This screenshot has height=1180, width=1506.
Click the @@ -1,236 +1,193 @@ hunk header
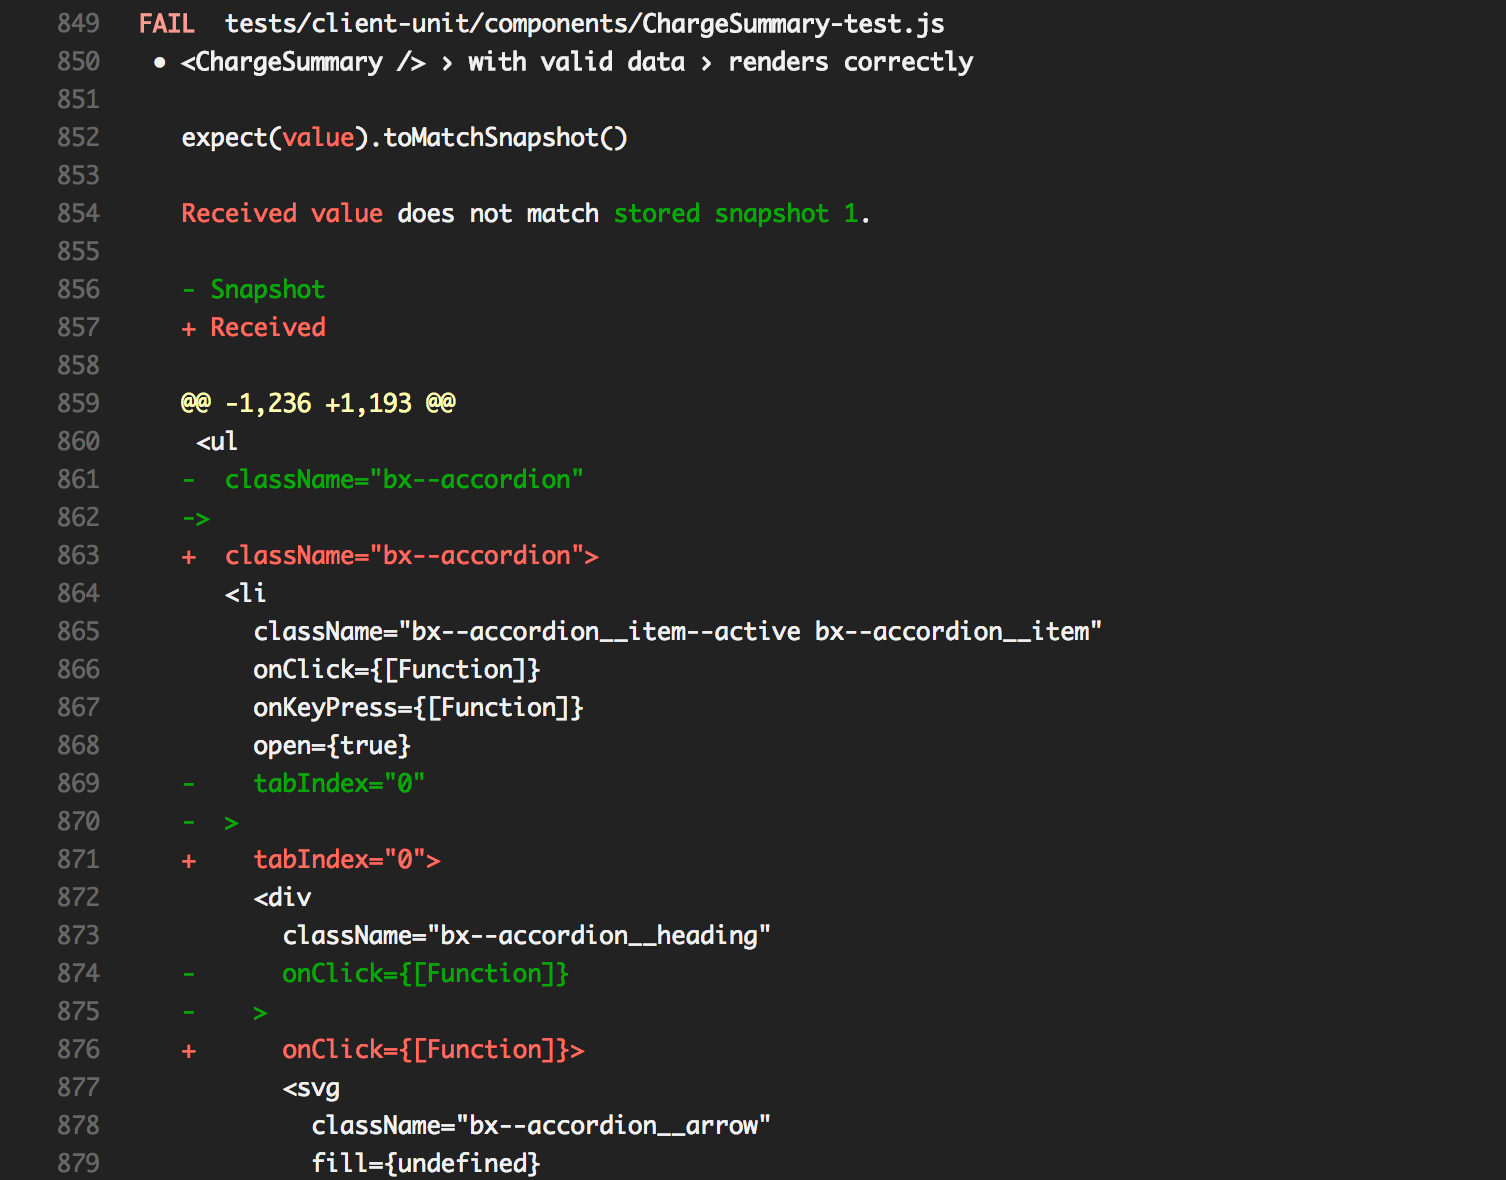(317, 402)
